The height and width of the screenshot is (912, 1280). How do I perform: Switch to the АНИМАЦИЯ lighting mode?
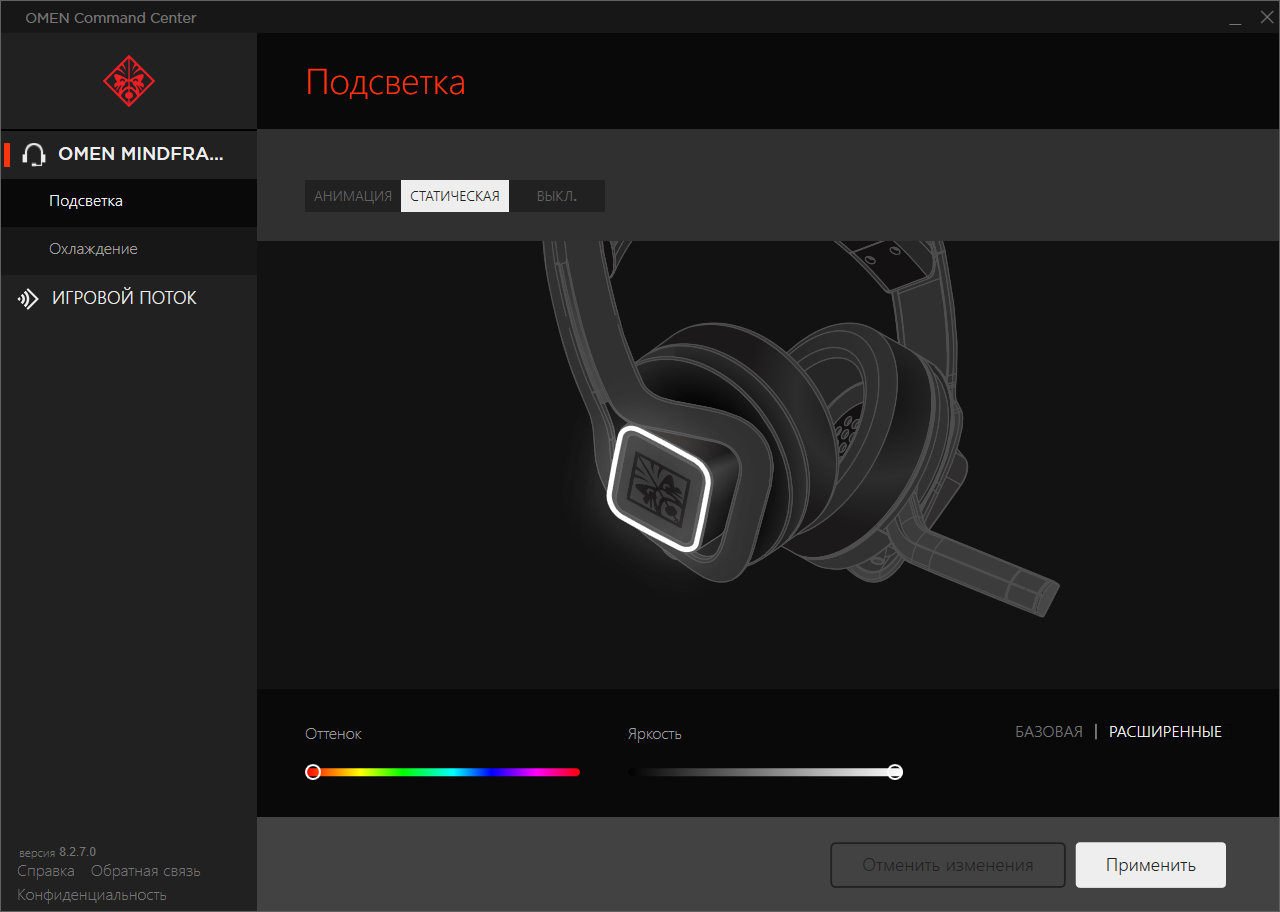(353, 196)
